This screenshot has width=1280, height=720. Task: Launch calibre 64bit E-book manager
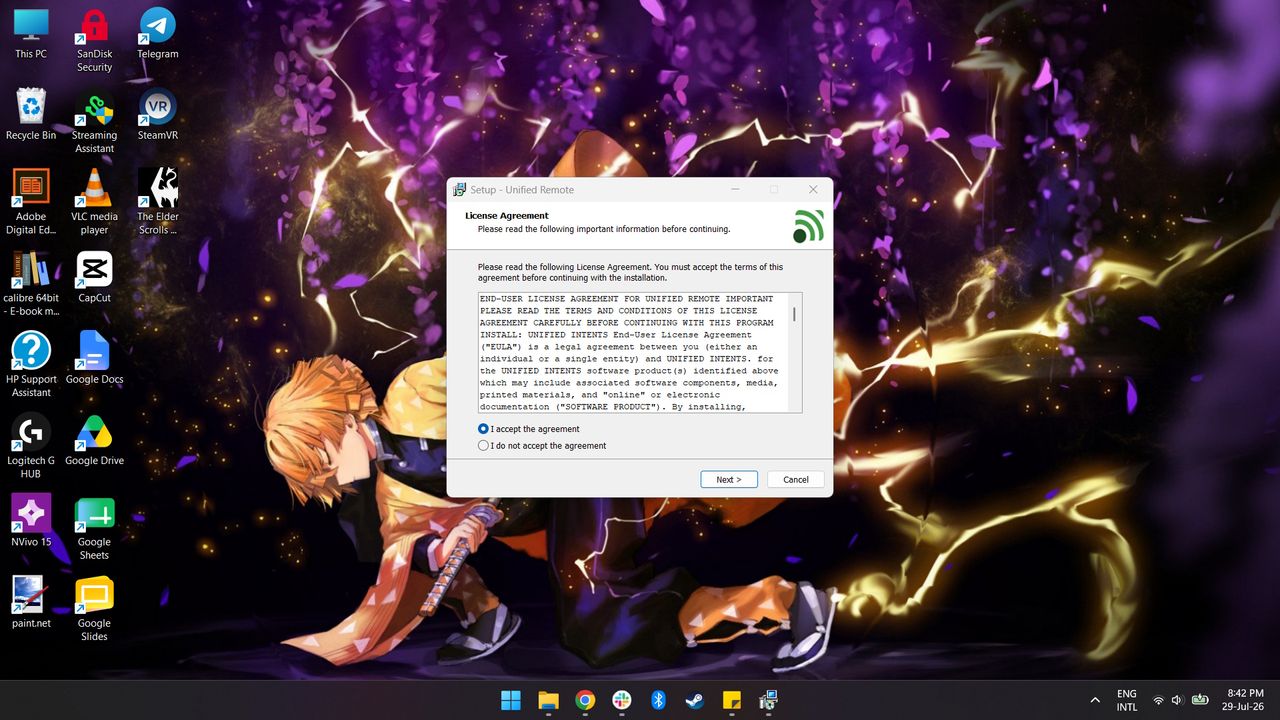tap(31, 283)
